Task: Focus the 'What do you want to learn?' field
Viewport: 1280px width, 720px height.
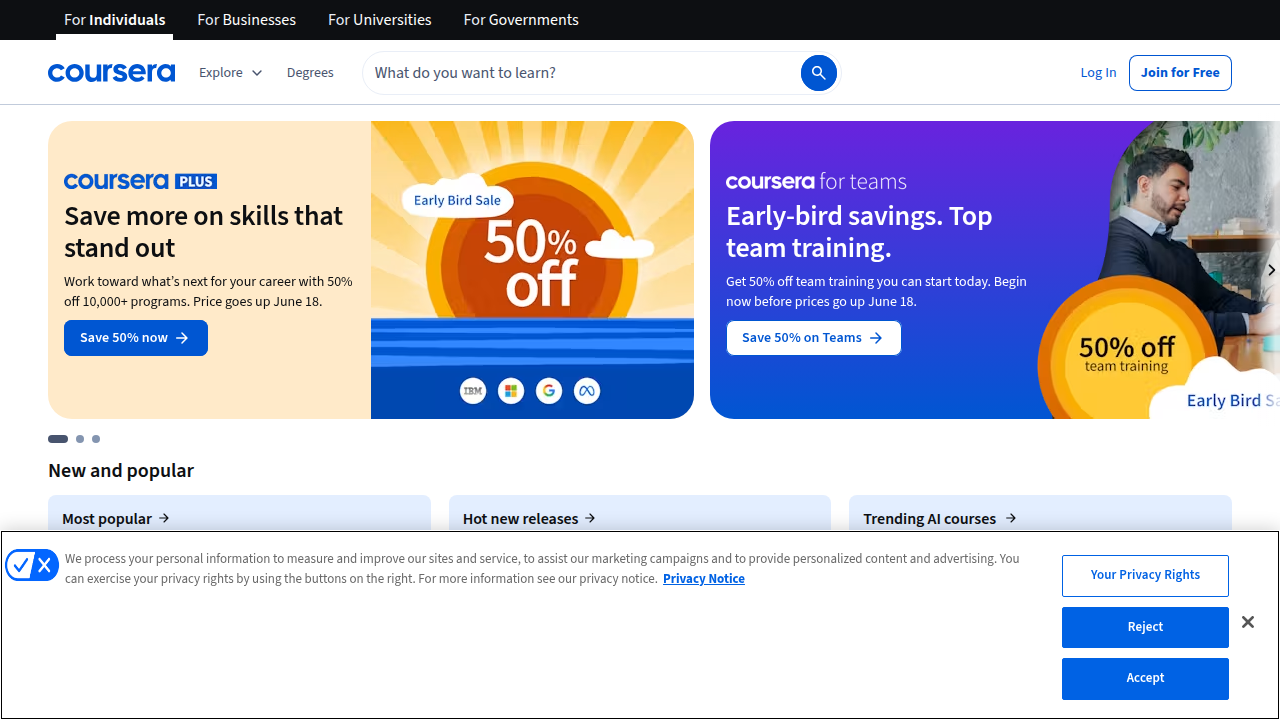Action: click(x=582, y=73)
